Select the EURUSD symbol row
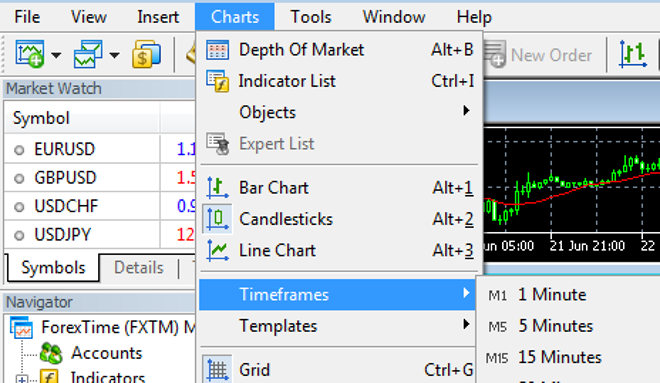This screenshot has height=383, width=660. tap(100, 149)
